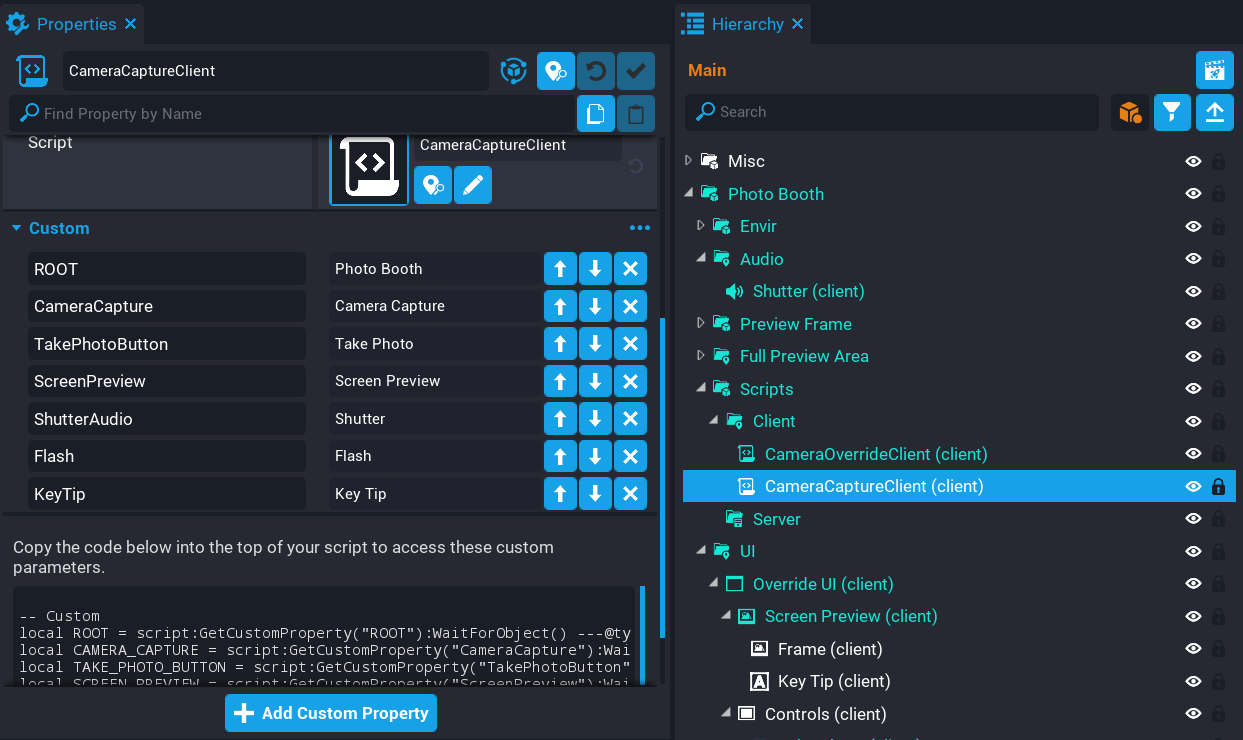Viewport: 1243px width, 740px height.
Task: Move ROOT property down with arrow
Action: click(595, 269)
